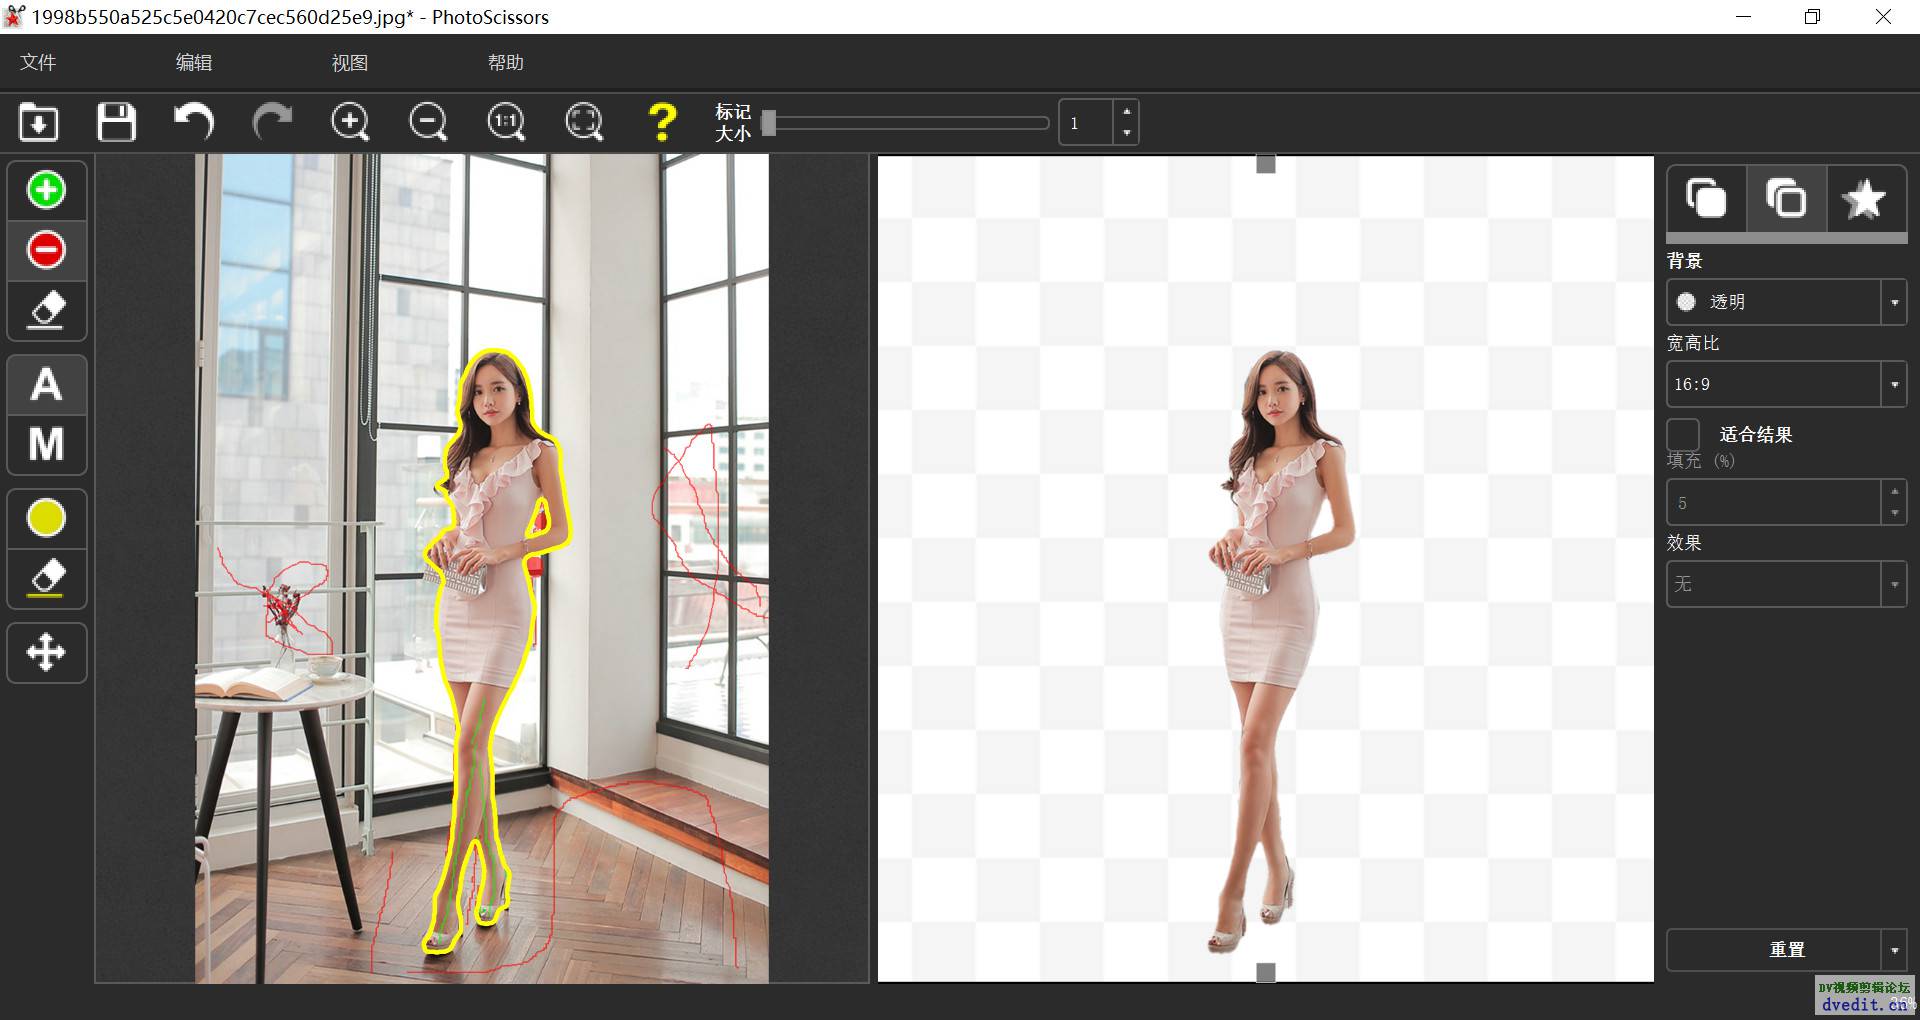Select the red background marker tool
1920x1020 pixels.
[x=46, y=250]
